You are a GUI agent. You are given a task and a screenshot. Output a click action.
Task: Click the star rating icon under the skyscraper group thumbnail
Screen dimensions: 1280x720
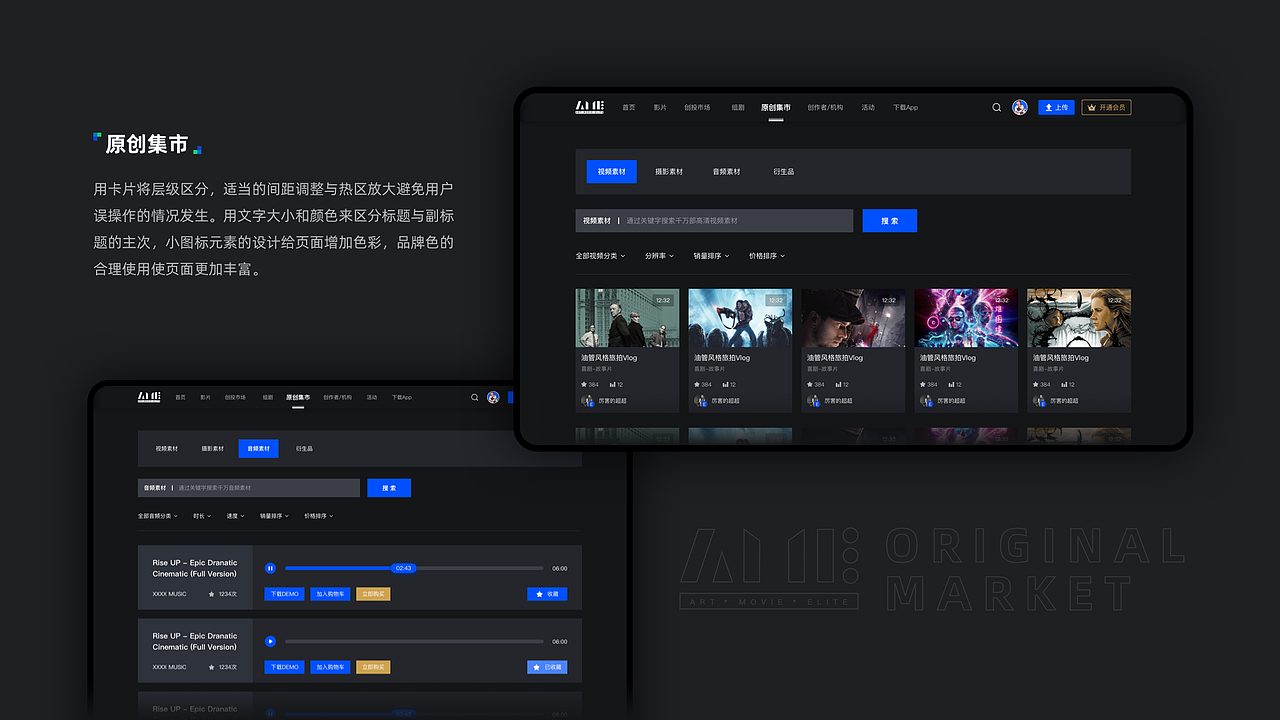click(584, 384)
